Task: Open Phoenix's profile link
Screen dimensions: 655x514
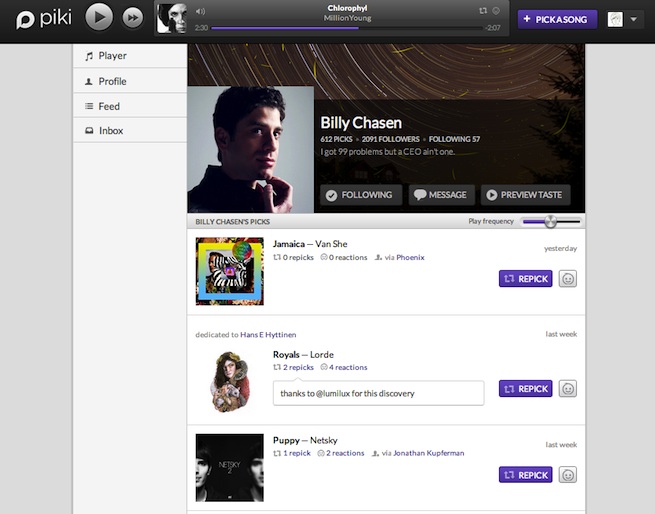Action: (x=410, y=257)
